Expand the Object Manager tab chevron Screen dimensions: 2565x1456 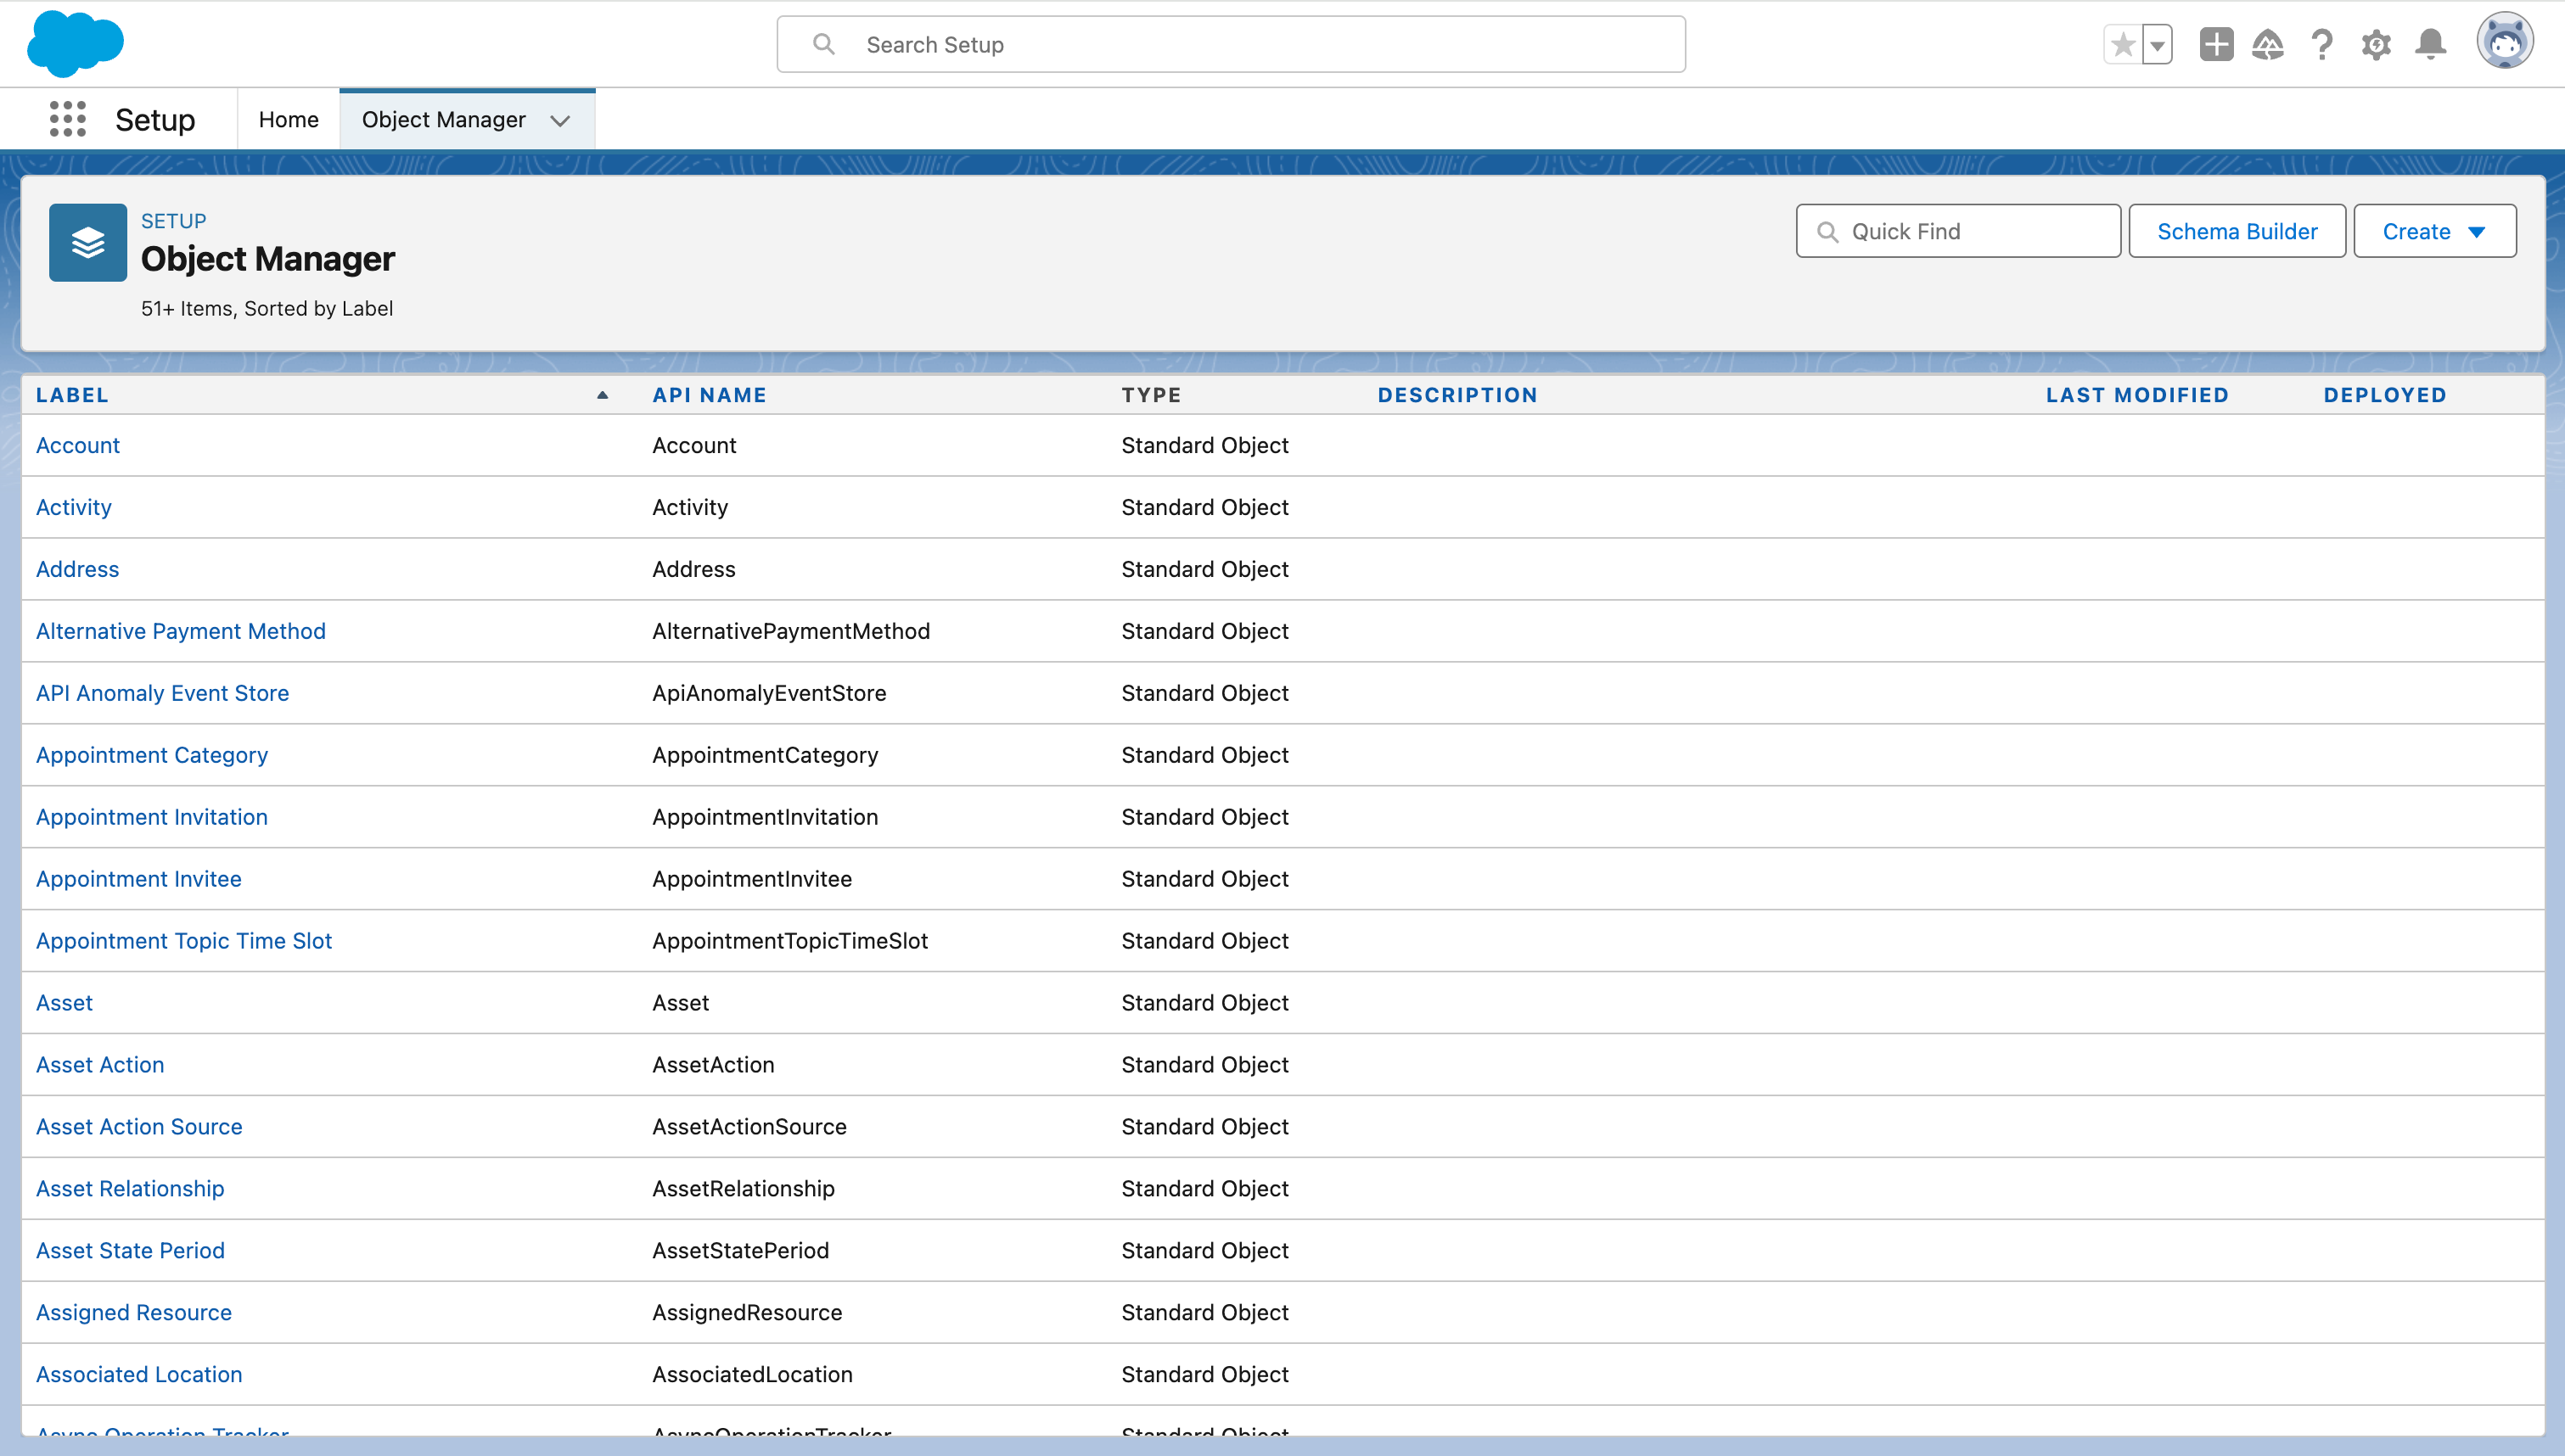[x=560, y=120]
